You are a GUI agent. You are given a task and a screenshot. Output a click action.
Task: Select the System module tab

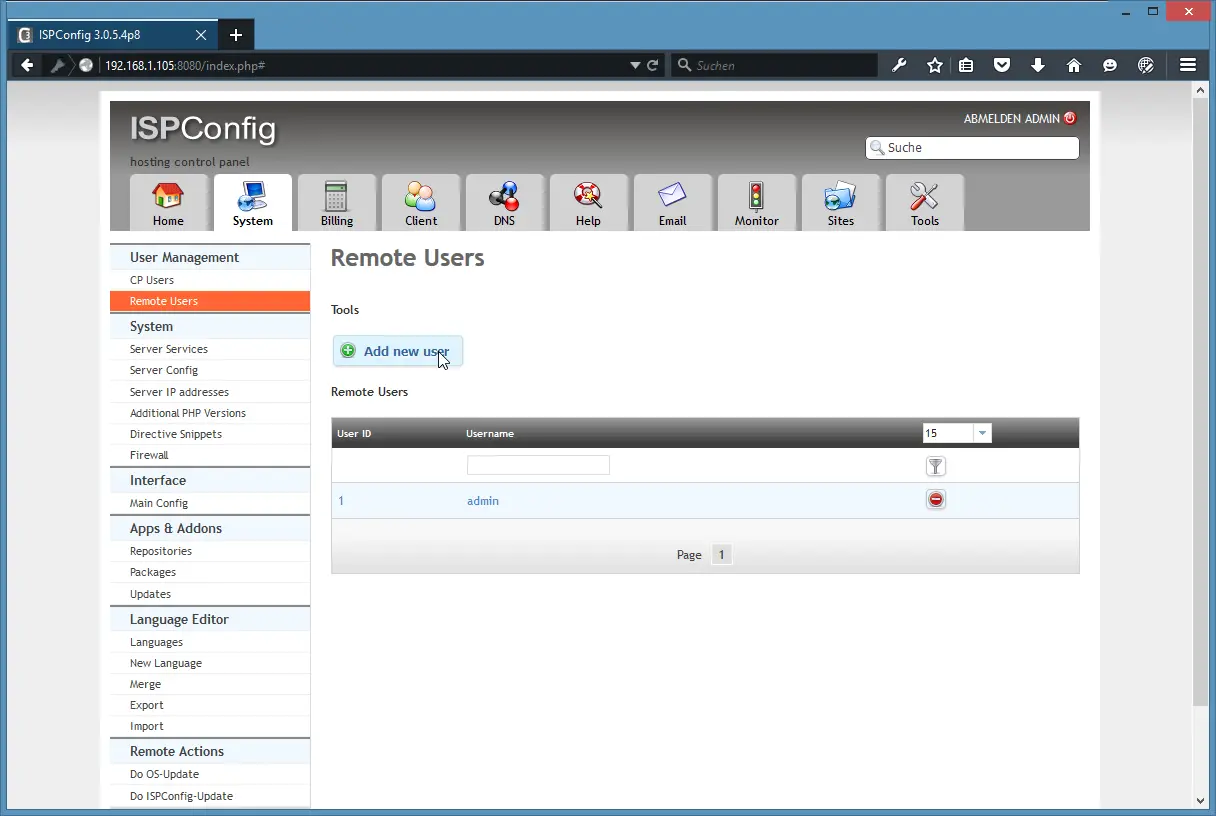[252, 203]
